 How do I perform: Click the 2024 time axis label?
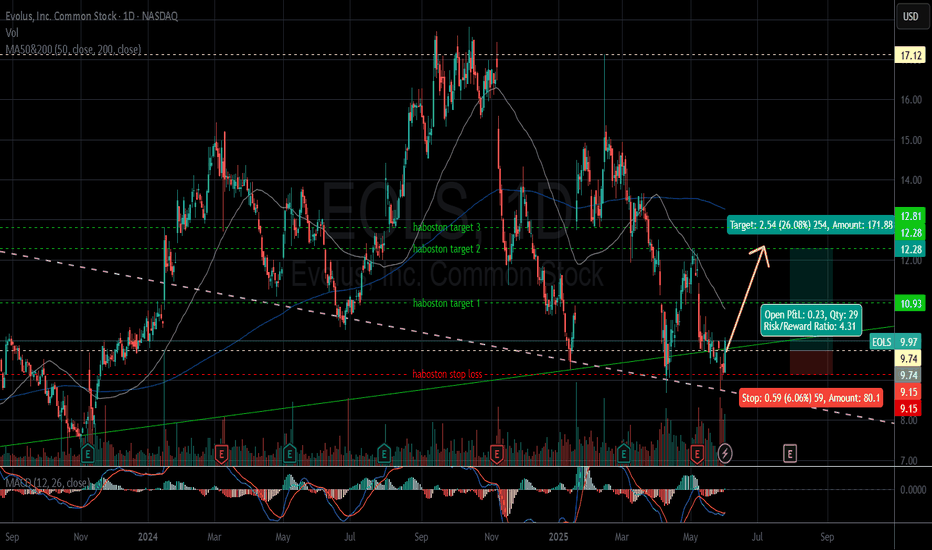[x=148, y=537]
